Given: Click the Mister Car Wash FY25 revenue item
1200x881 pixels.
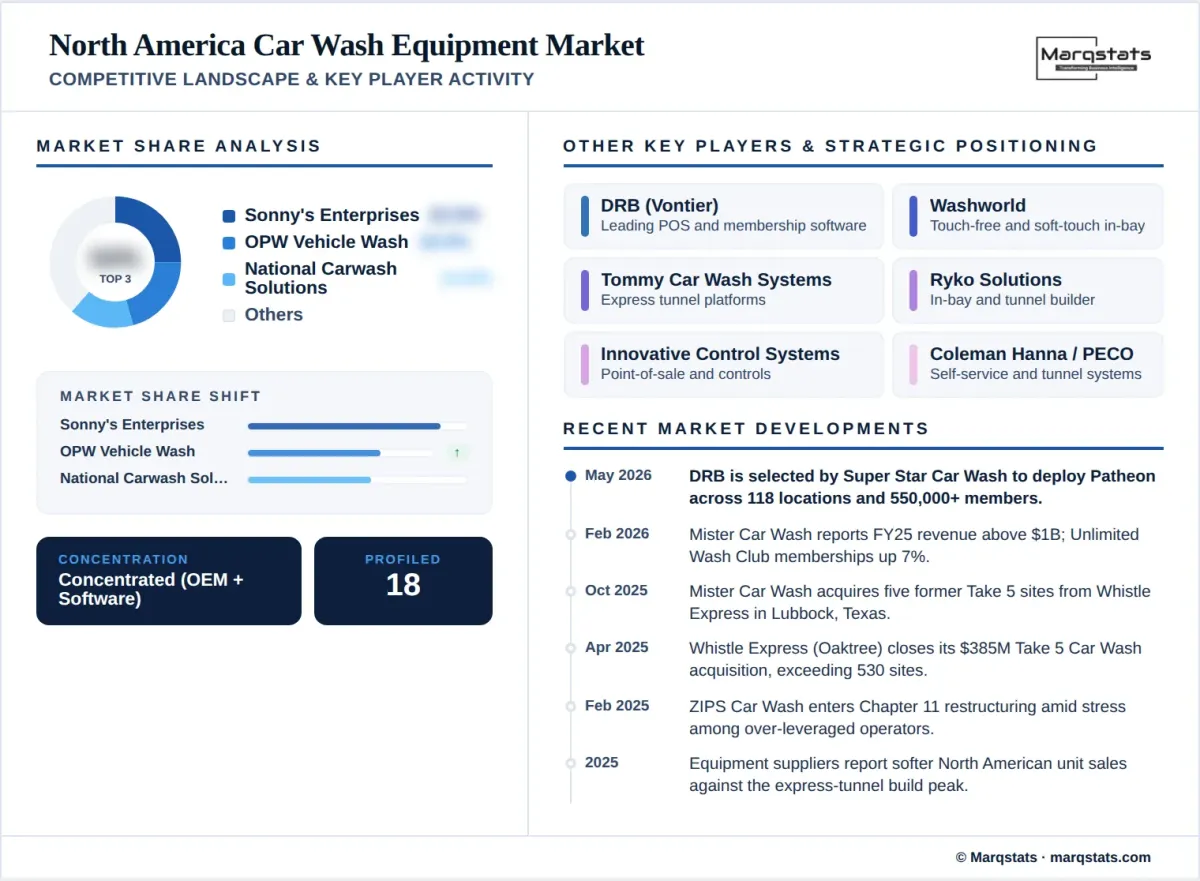Looking at the screenshot, I should click(x=914, y=545).
